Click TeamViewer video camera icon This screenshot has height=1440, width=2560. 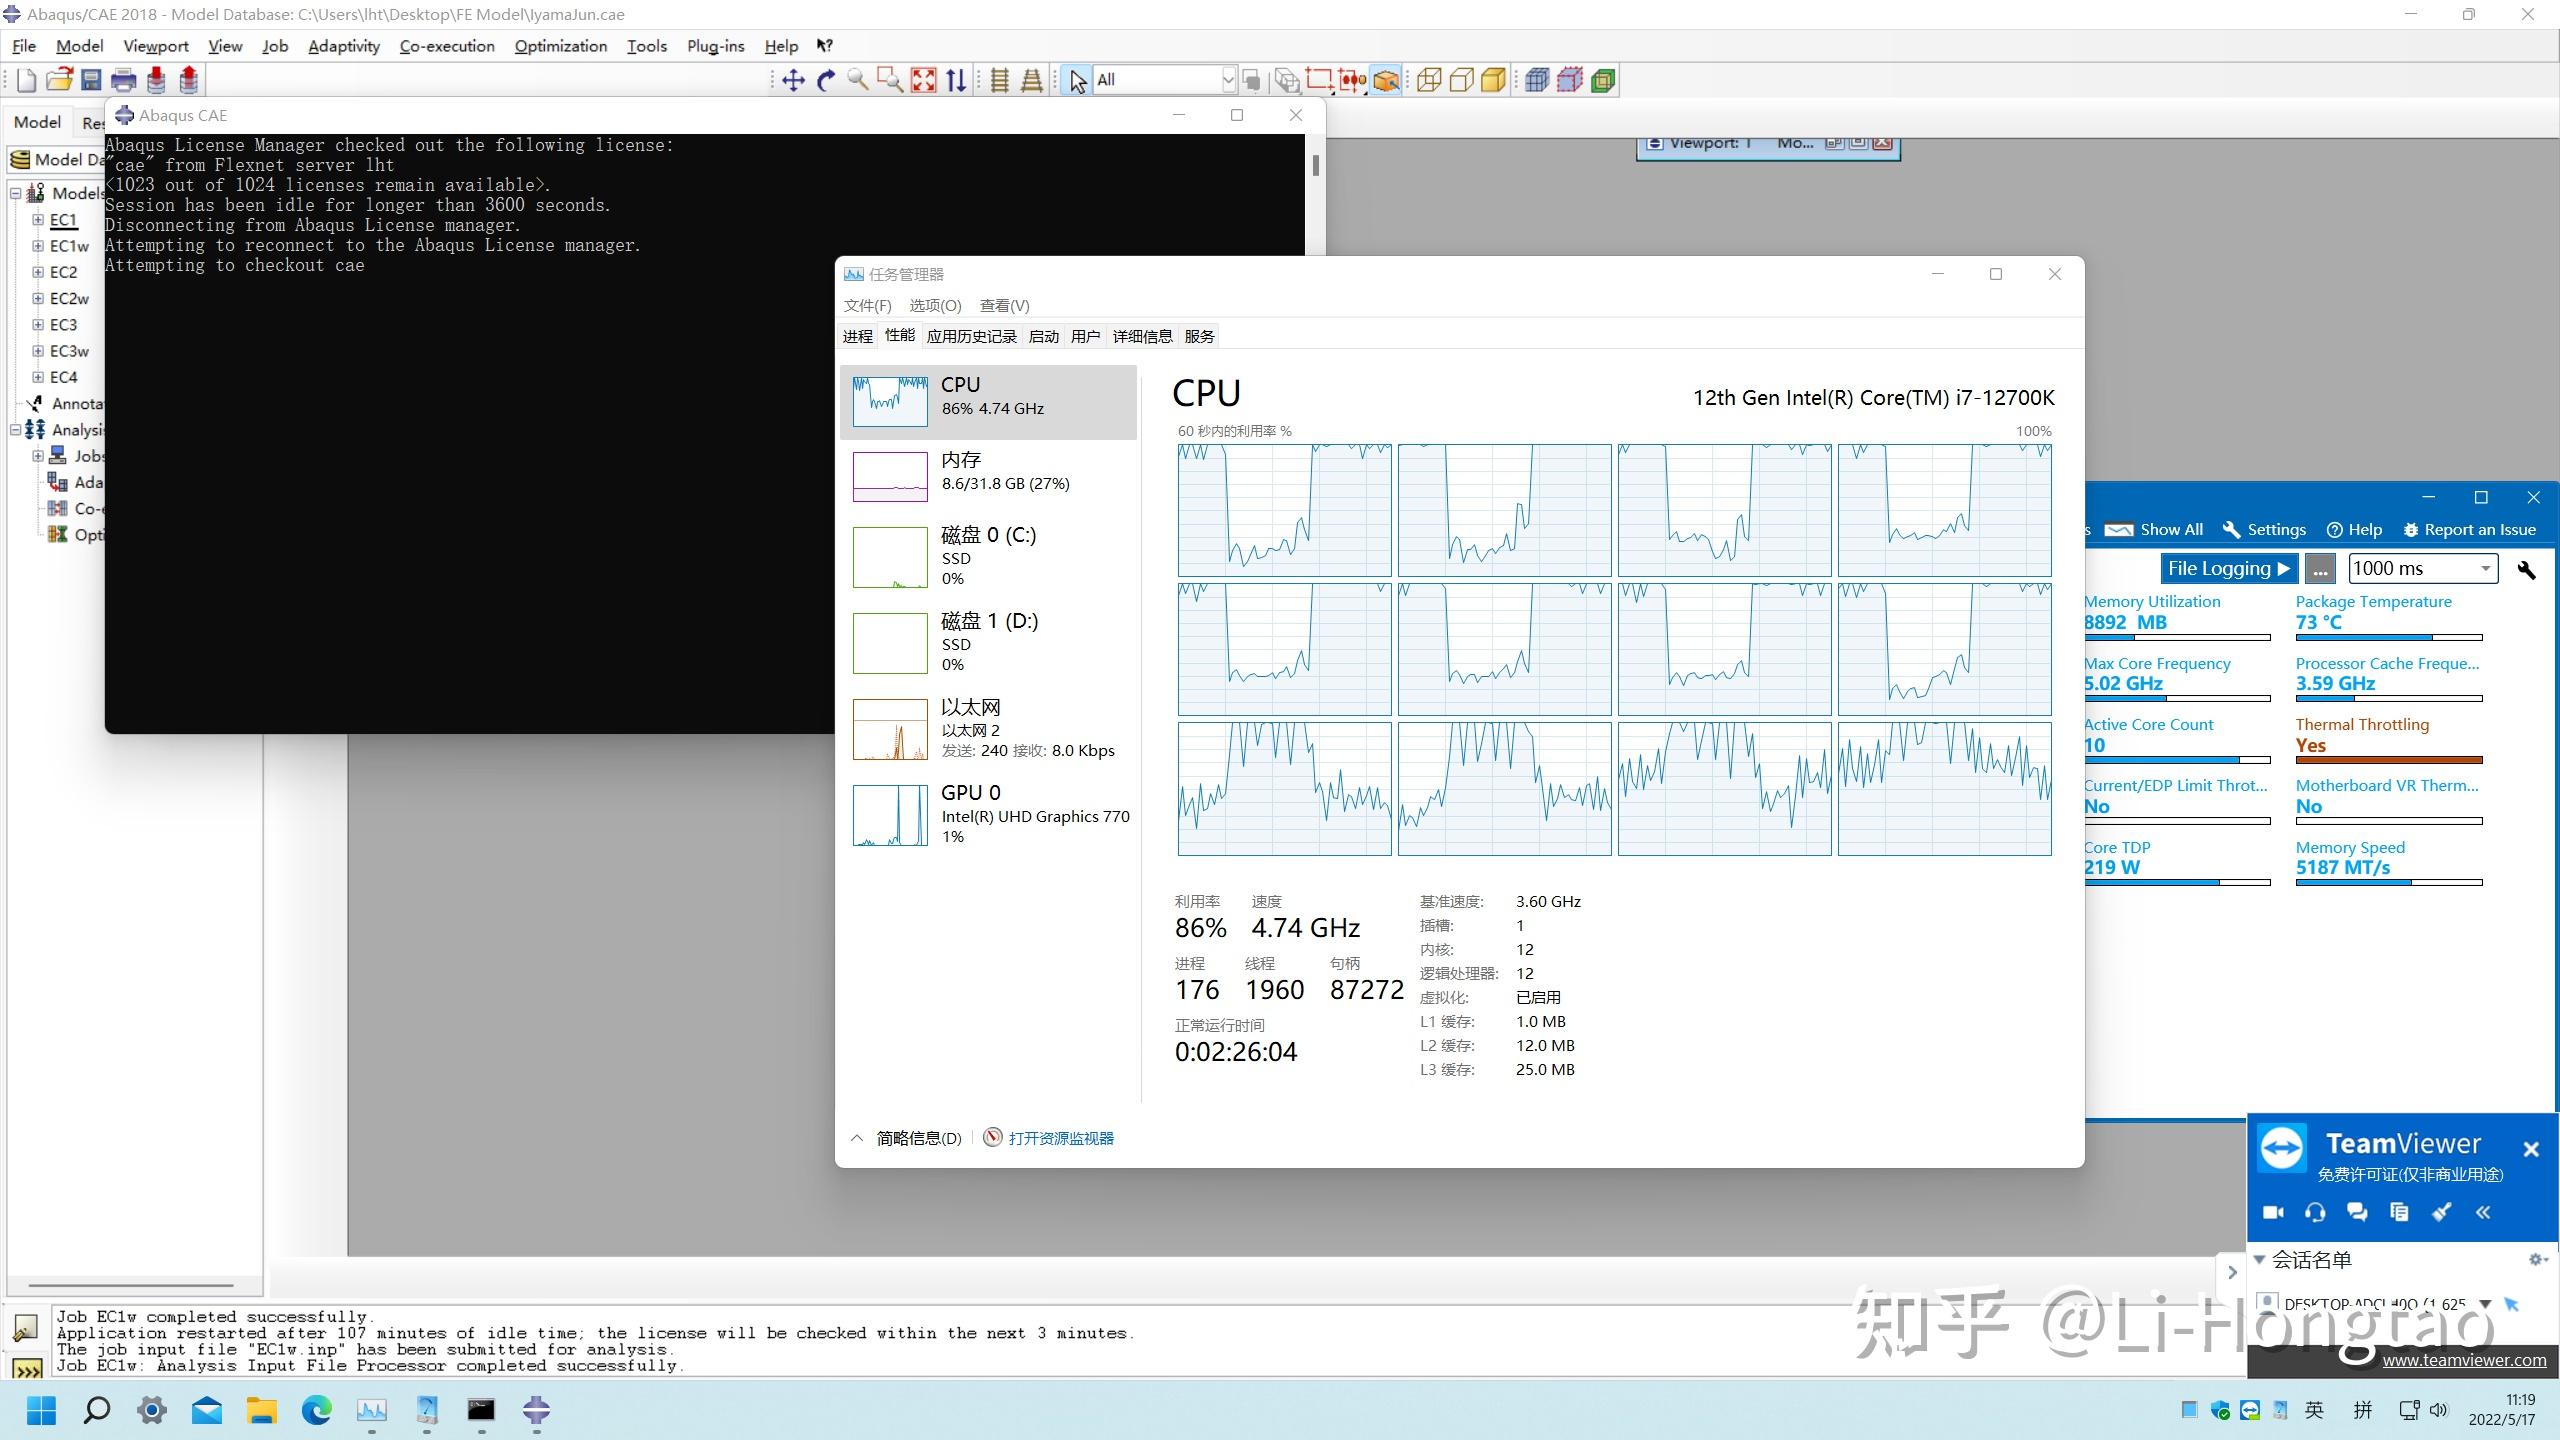[x=2273, y=1212]
